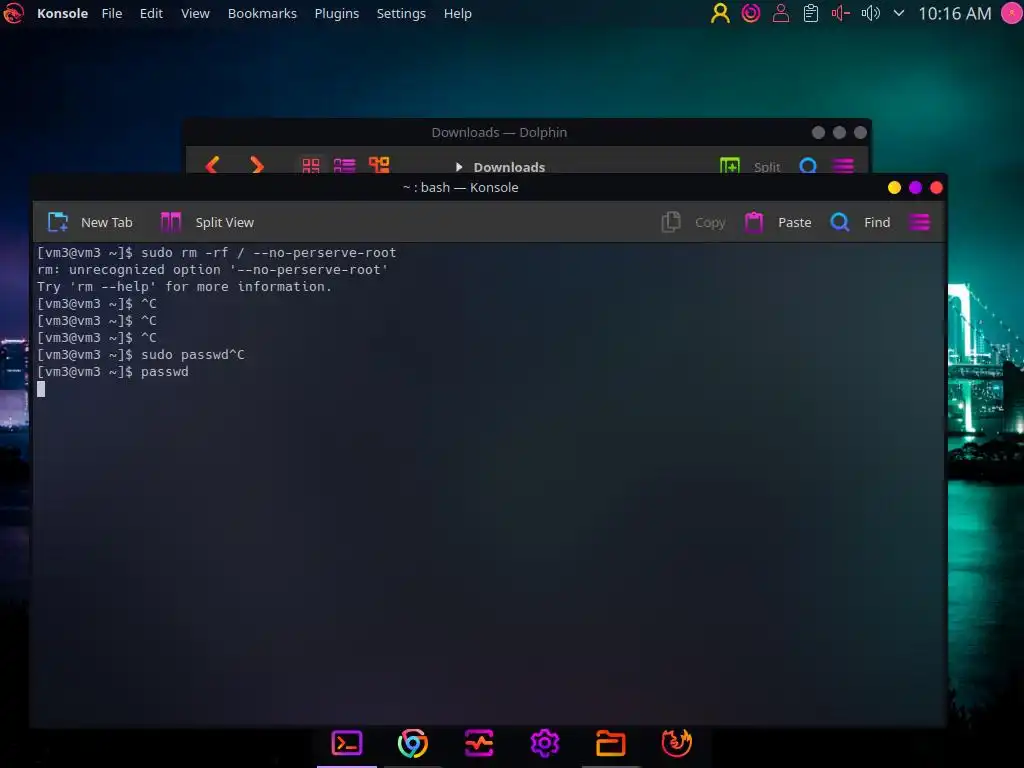This screenshot has width=1024, height=768.
Task: Close Konsole with the red button
Action: (936, 188)
